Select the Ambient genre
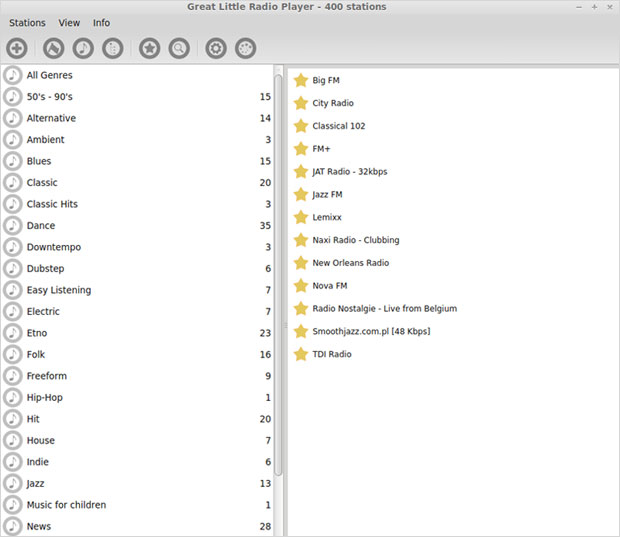This screenshot has height=537, width=620. pyautogui.click(x=137, y=140)
